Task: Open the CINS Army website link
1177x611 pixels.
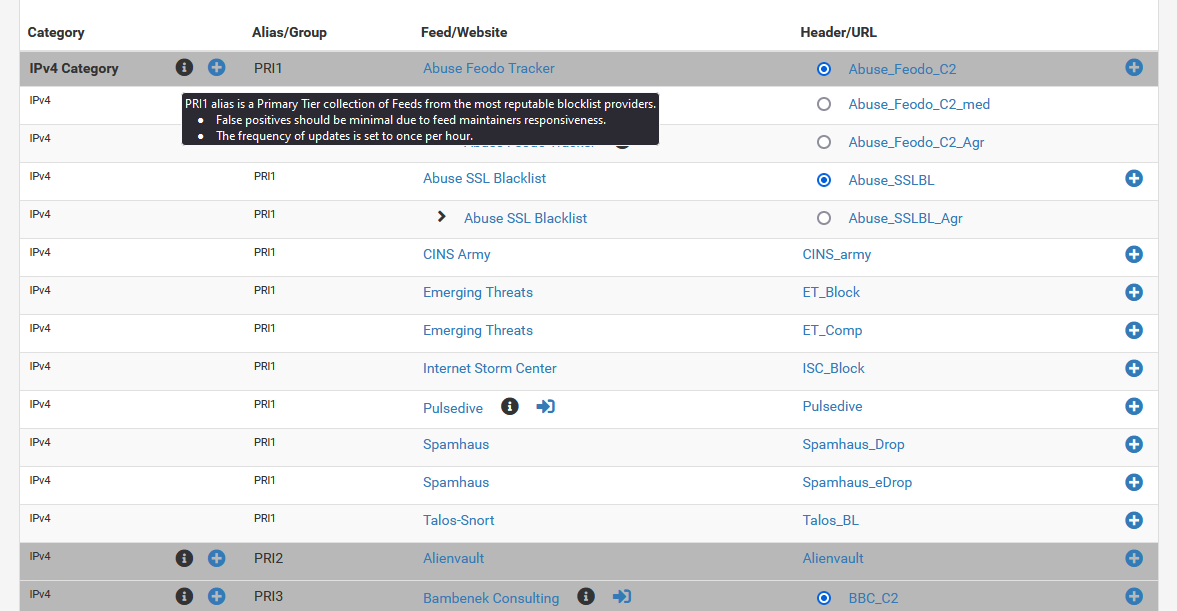Action: tap(456, 254)
